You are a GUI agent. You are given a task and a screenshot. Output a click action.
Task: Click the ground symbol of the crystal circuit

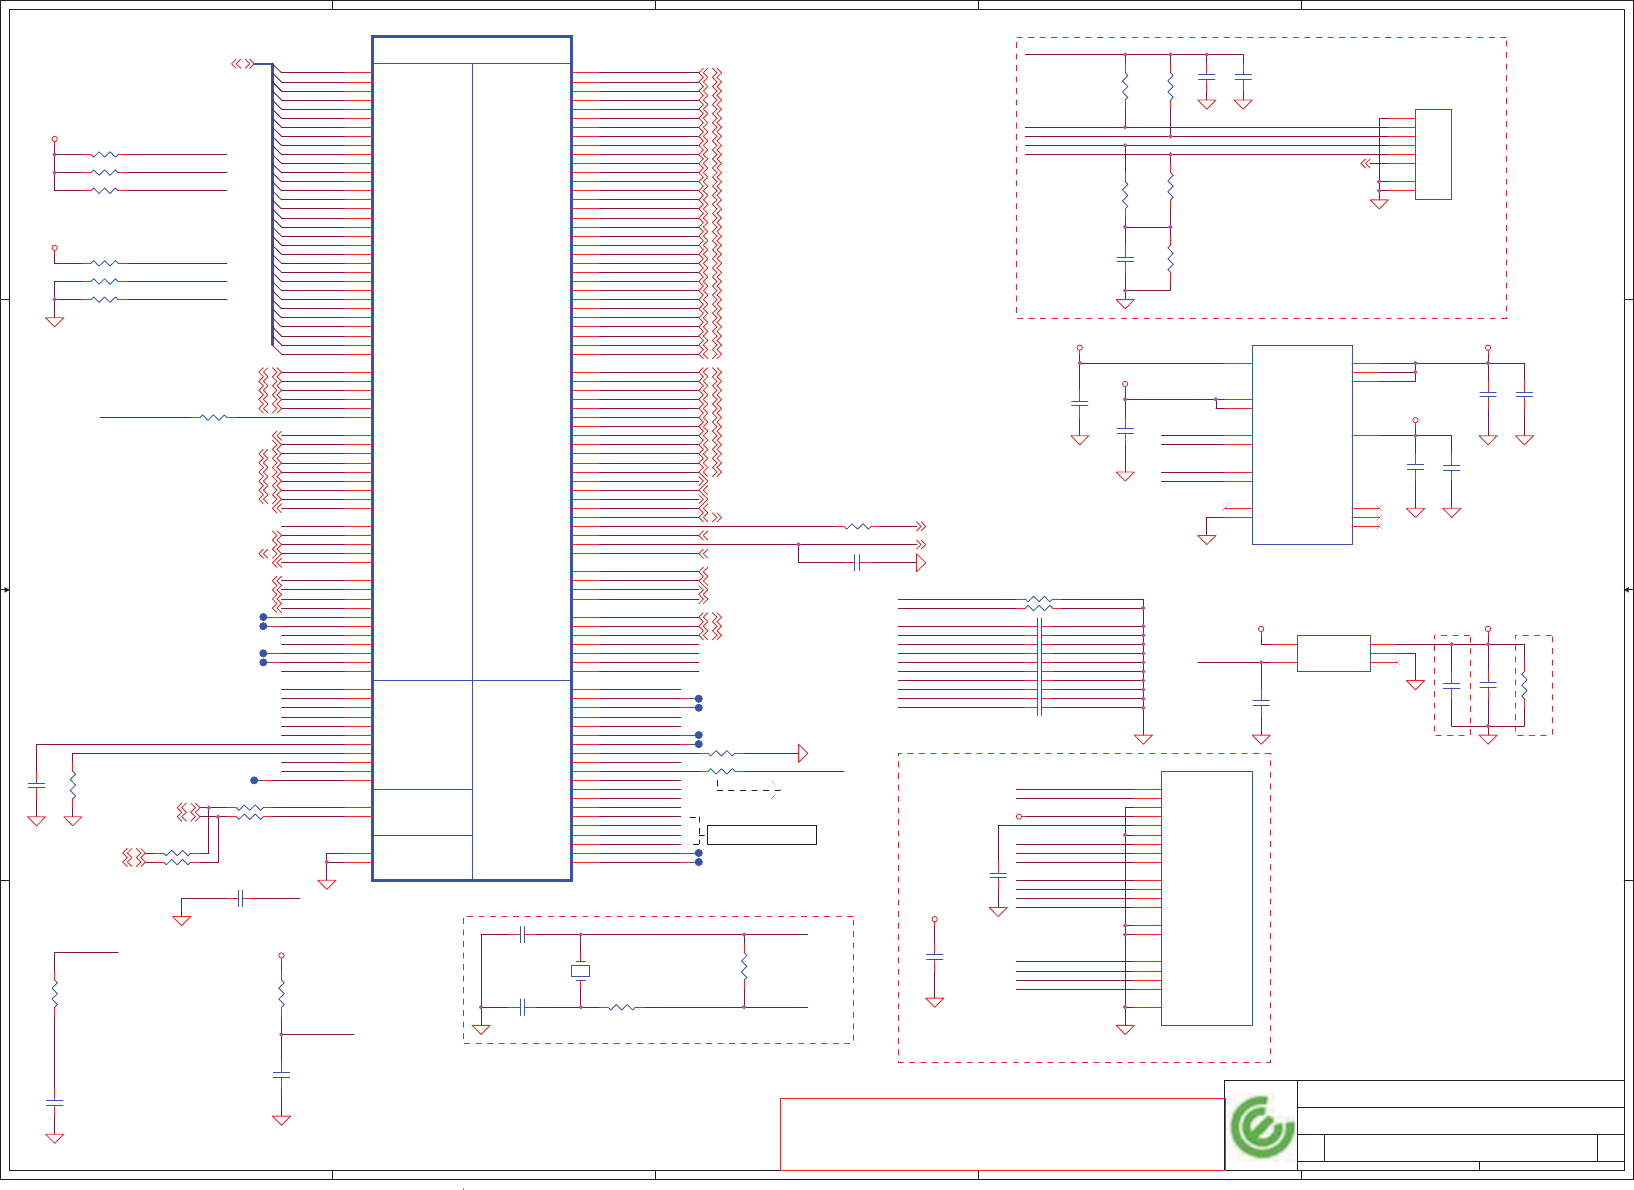(x=481, y=1029)
